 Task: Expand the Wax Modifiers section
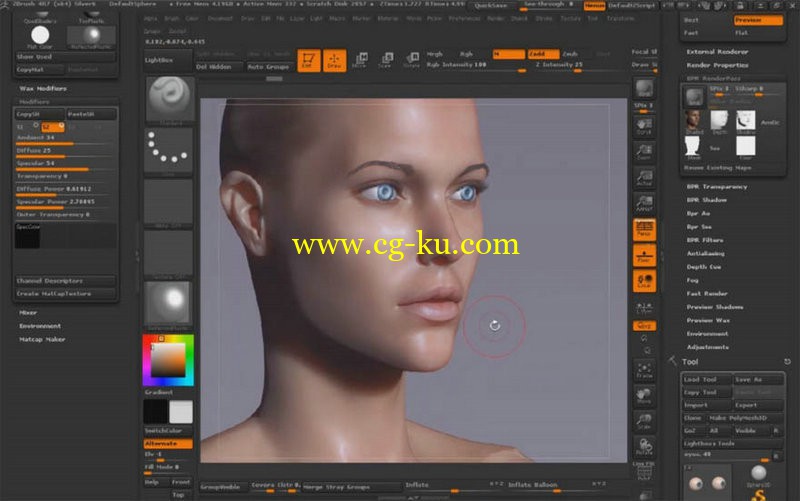tap(43, 88)
